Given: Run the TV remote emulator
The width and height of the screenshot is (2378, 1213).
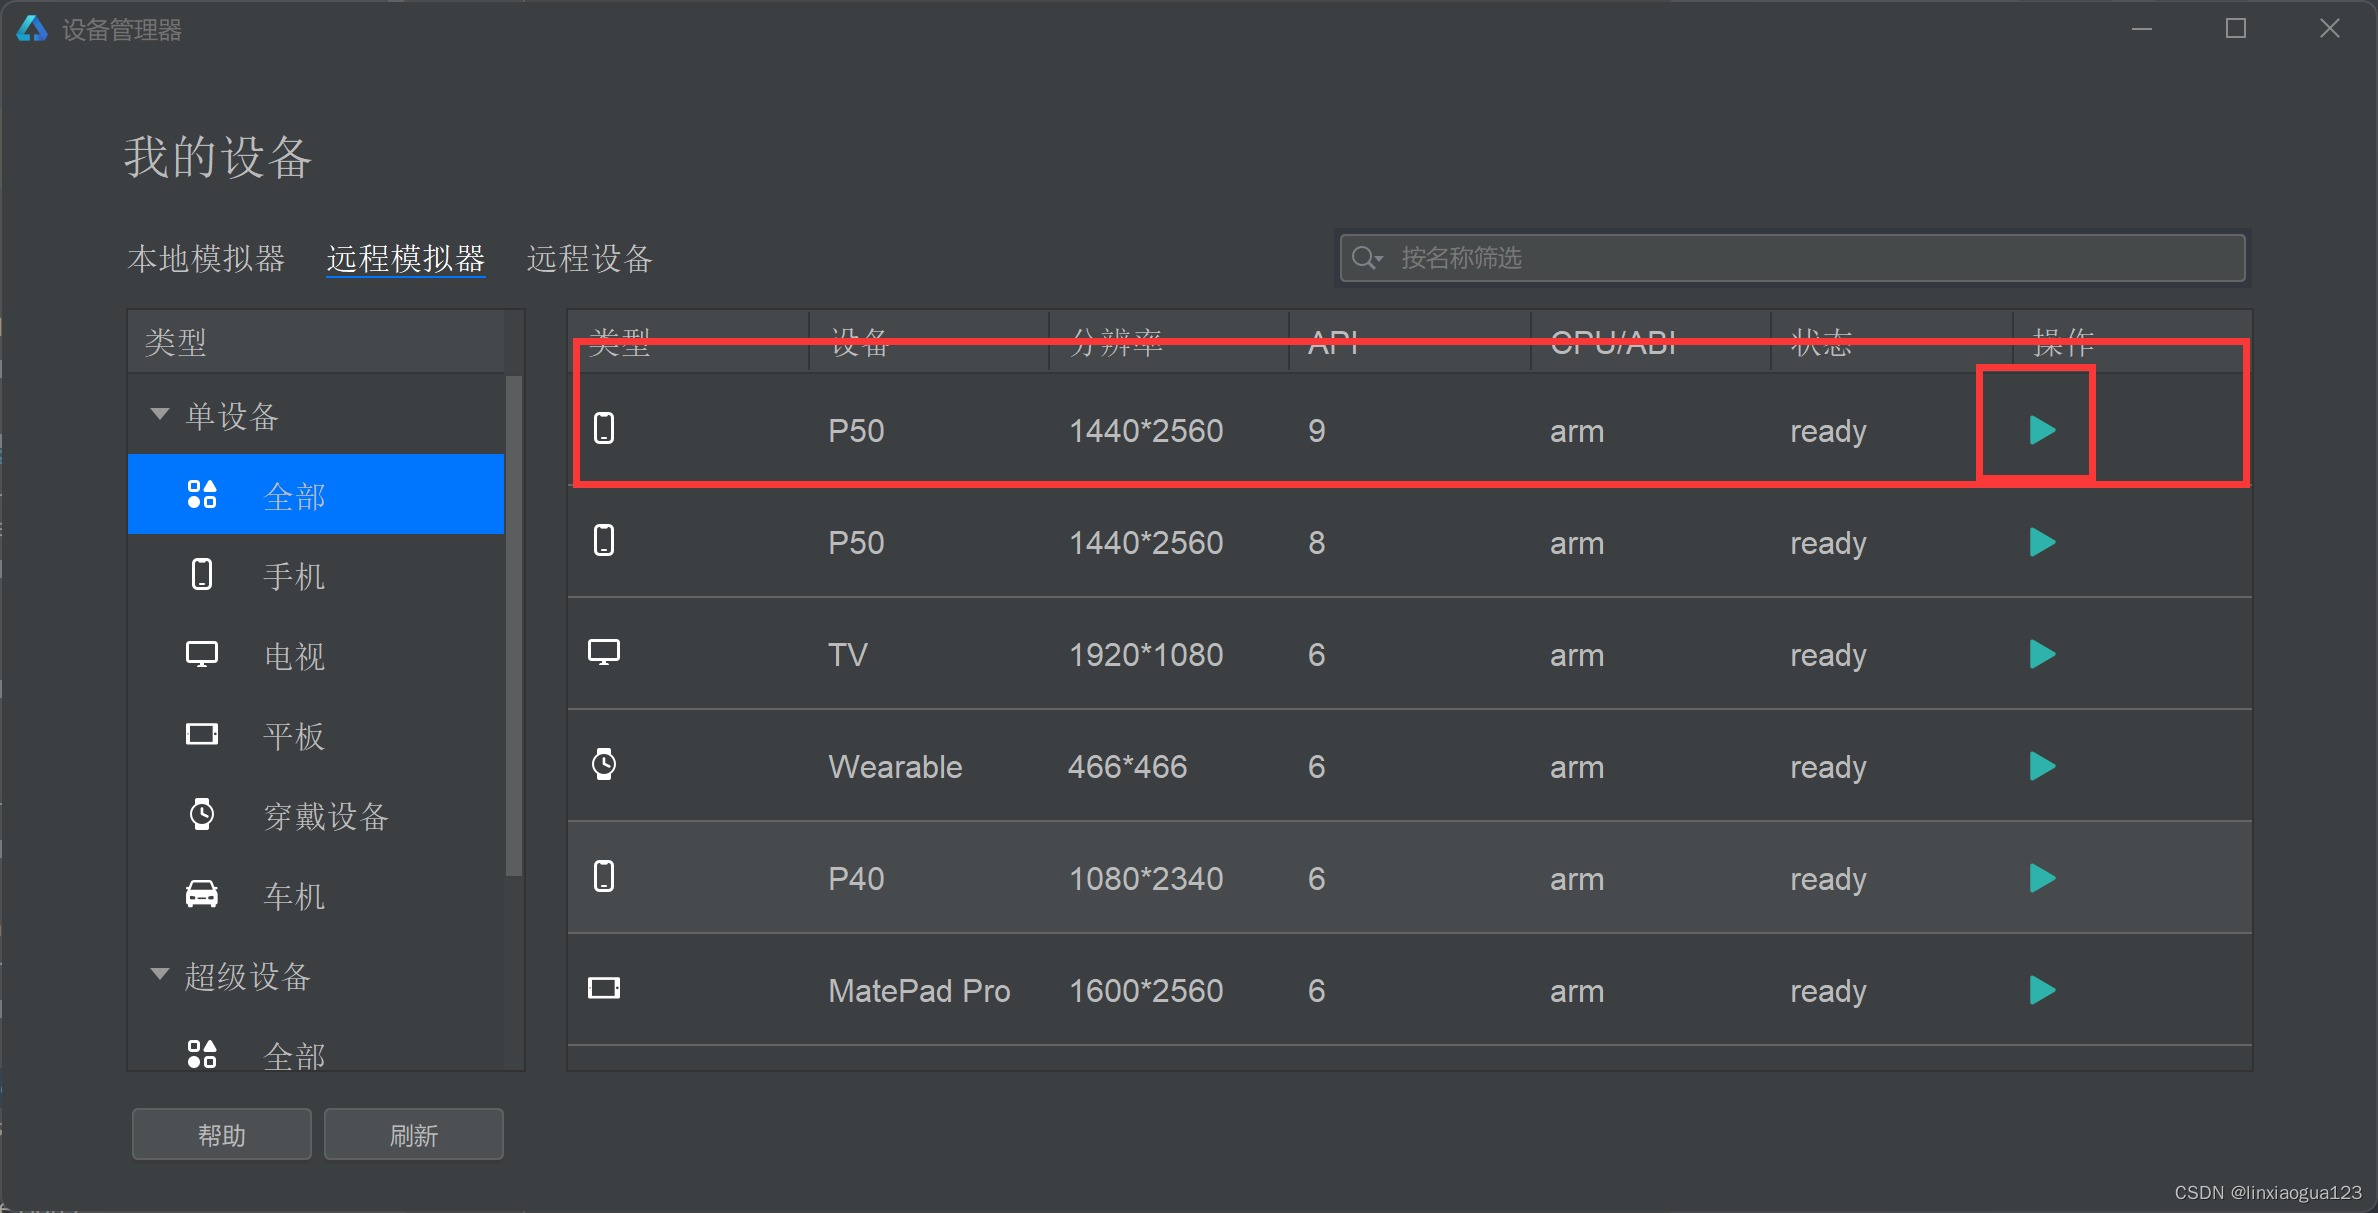Looking at the screenshot, I should coord(2042,655).
